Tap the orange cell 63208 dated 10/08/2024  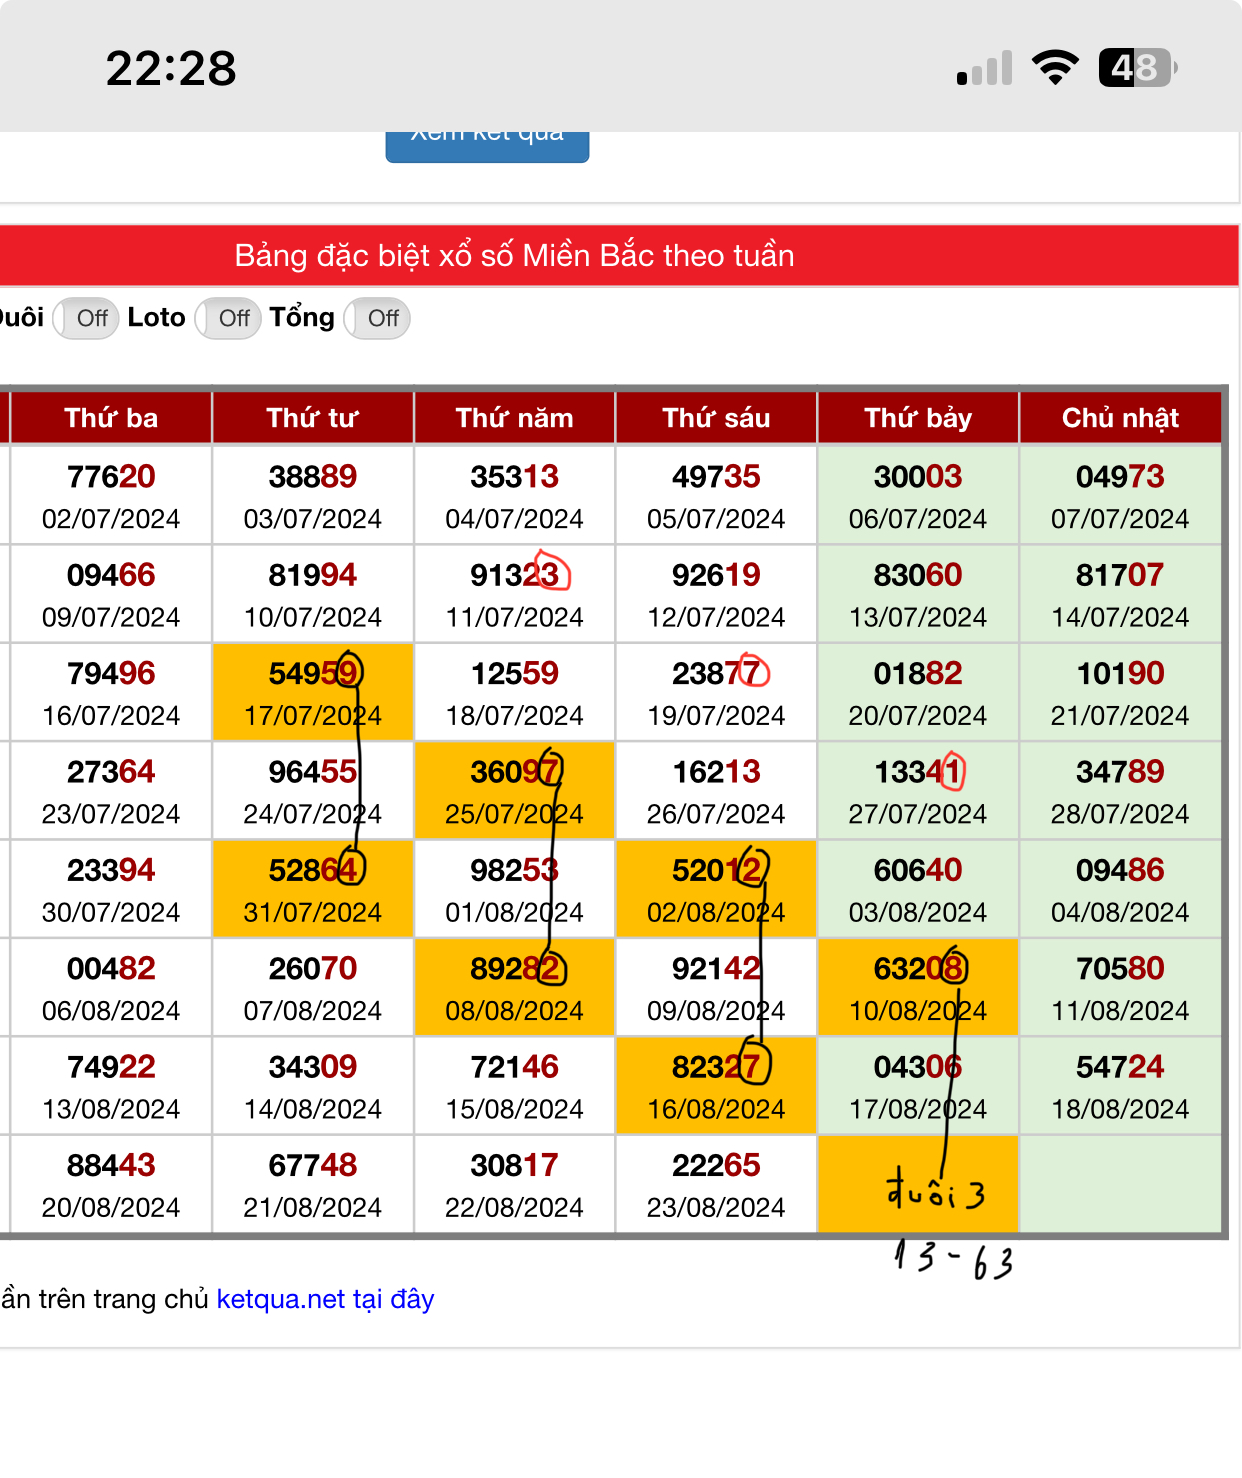pos(918,988)
